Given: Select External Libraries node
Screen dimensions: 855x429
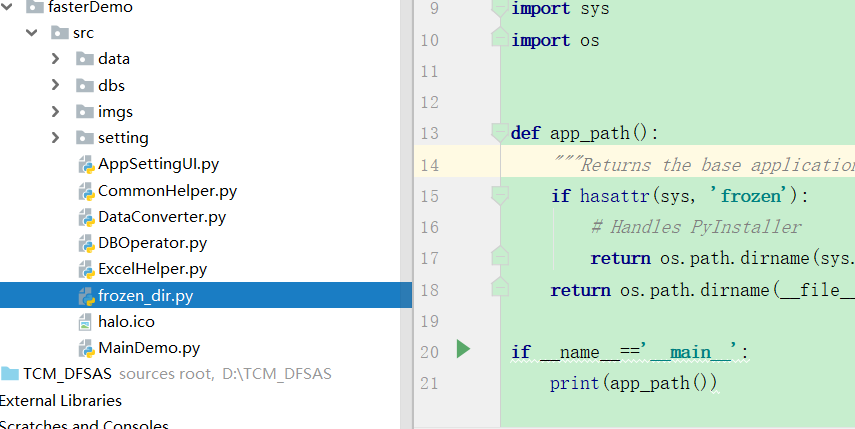Looking at the screenshot, I should (61, 401).
